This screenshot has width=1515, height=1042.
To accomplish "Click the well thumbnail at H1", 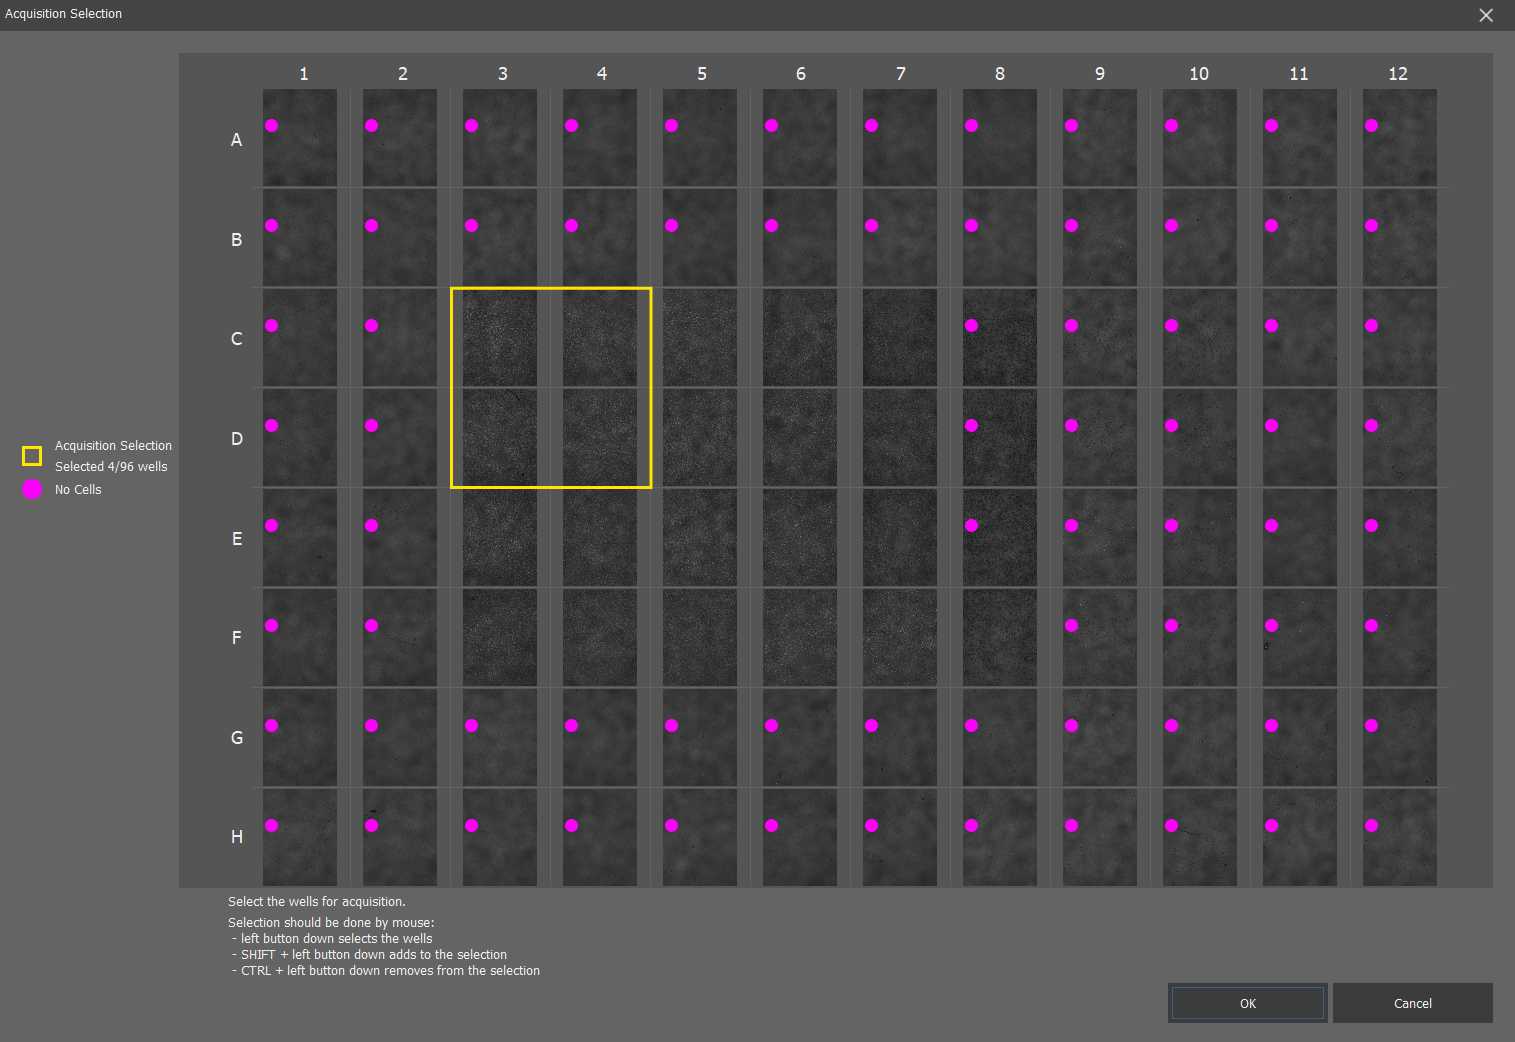I will [x=300, y=837].
